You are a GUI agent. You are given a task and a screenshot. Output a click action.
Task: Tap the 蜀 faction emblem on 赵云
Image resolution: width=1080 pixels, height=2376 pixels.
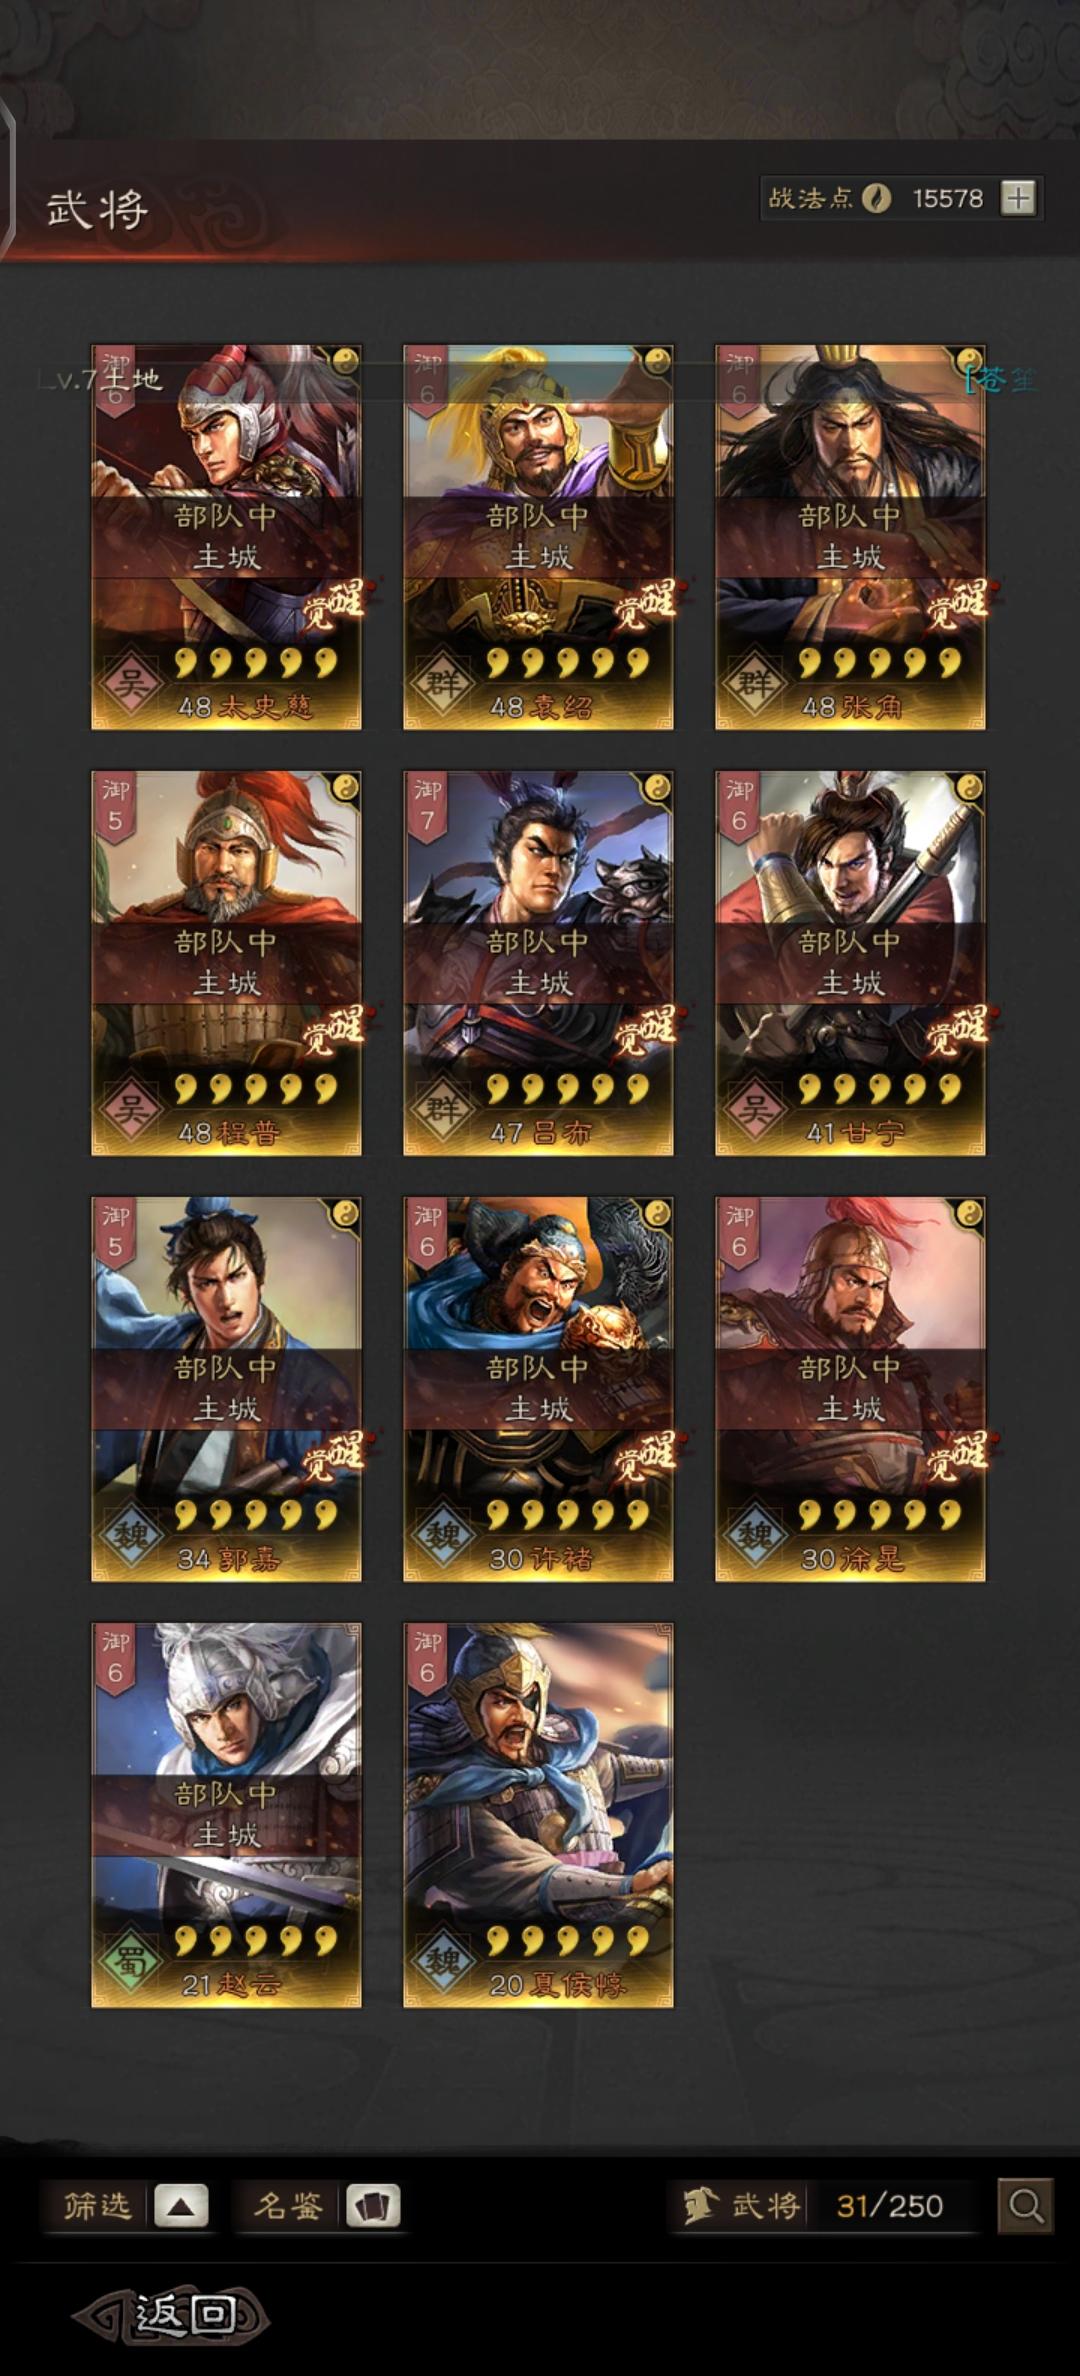point(130,1961)
